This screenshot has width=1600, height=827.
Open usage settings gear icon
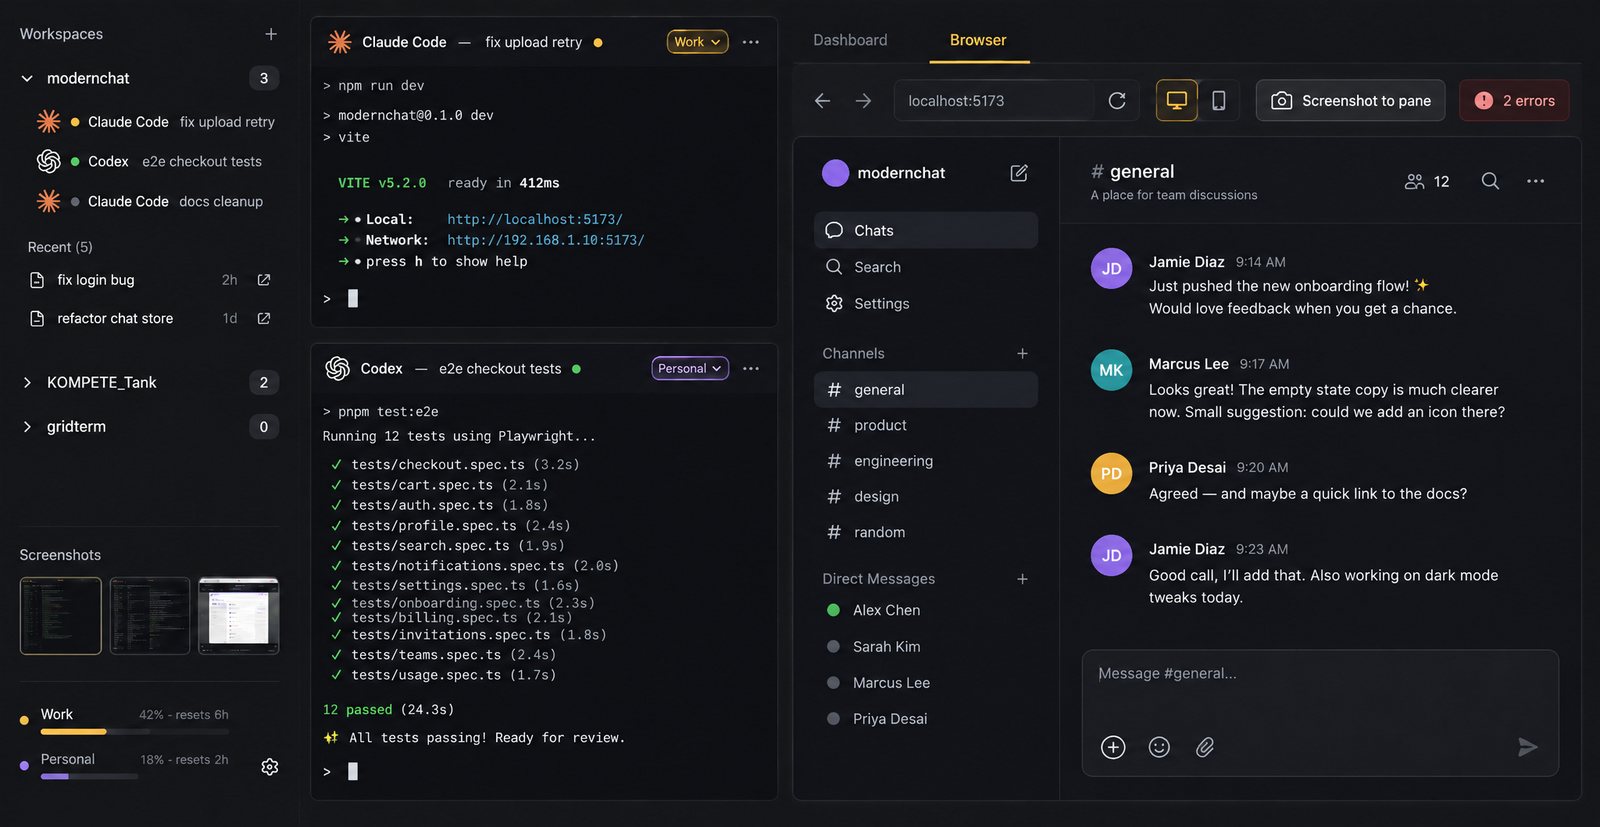pos(269,767)
